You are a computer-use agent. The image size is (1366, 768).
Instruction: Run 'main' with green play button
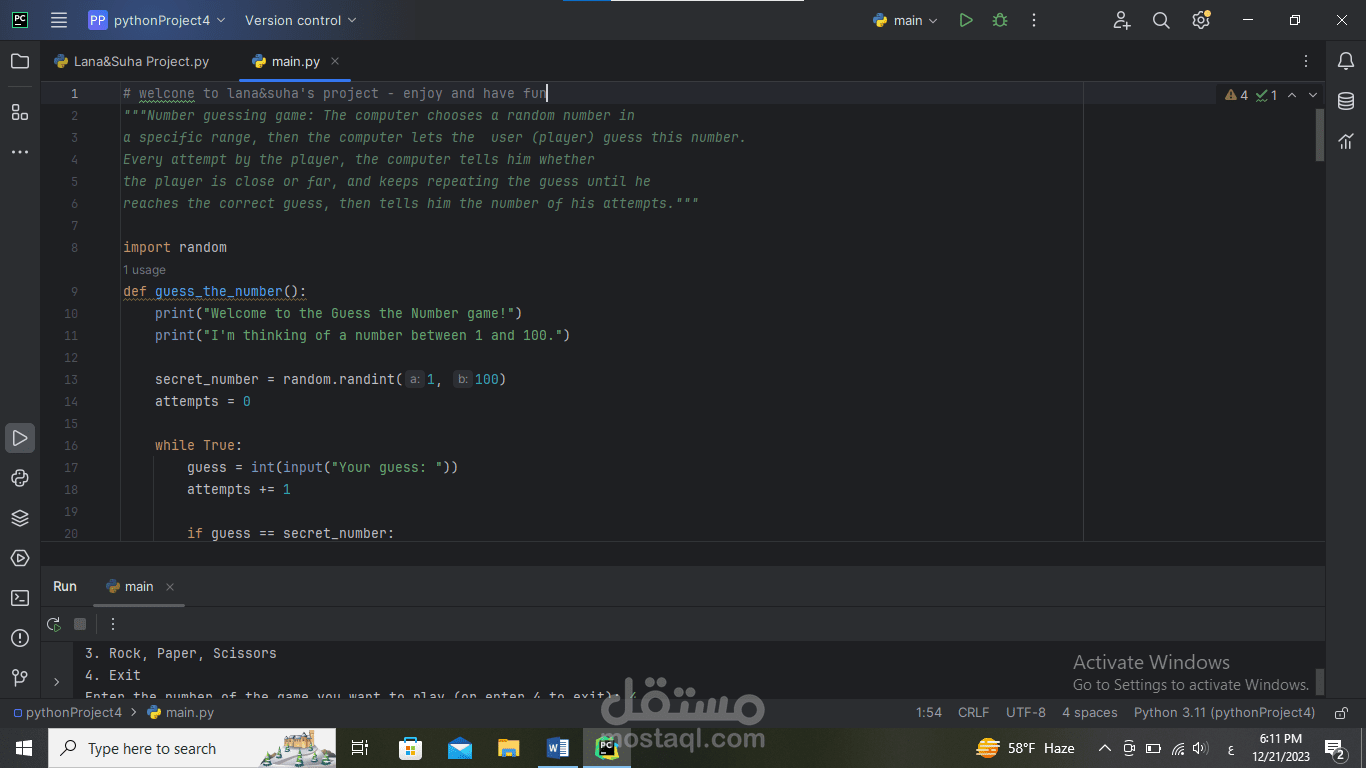[x=966, y=20]
